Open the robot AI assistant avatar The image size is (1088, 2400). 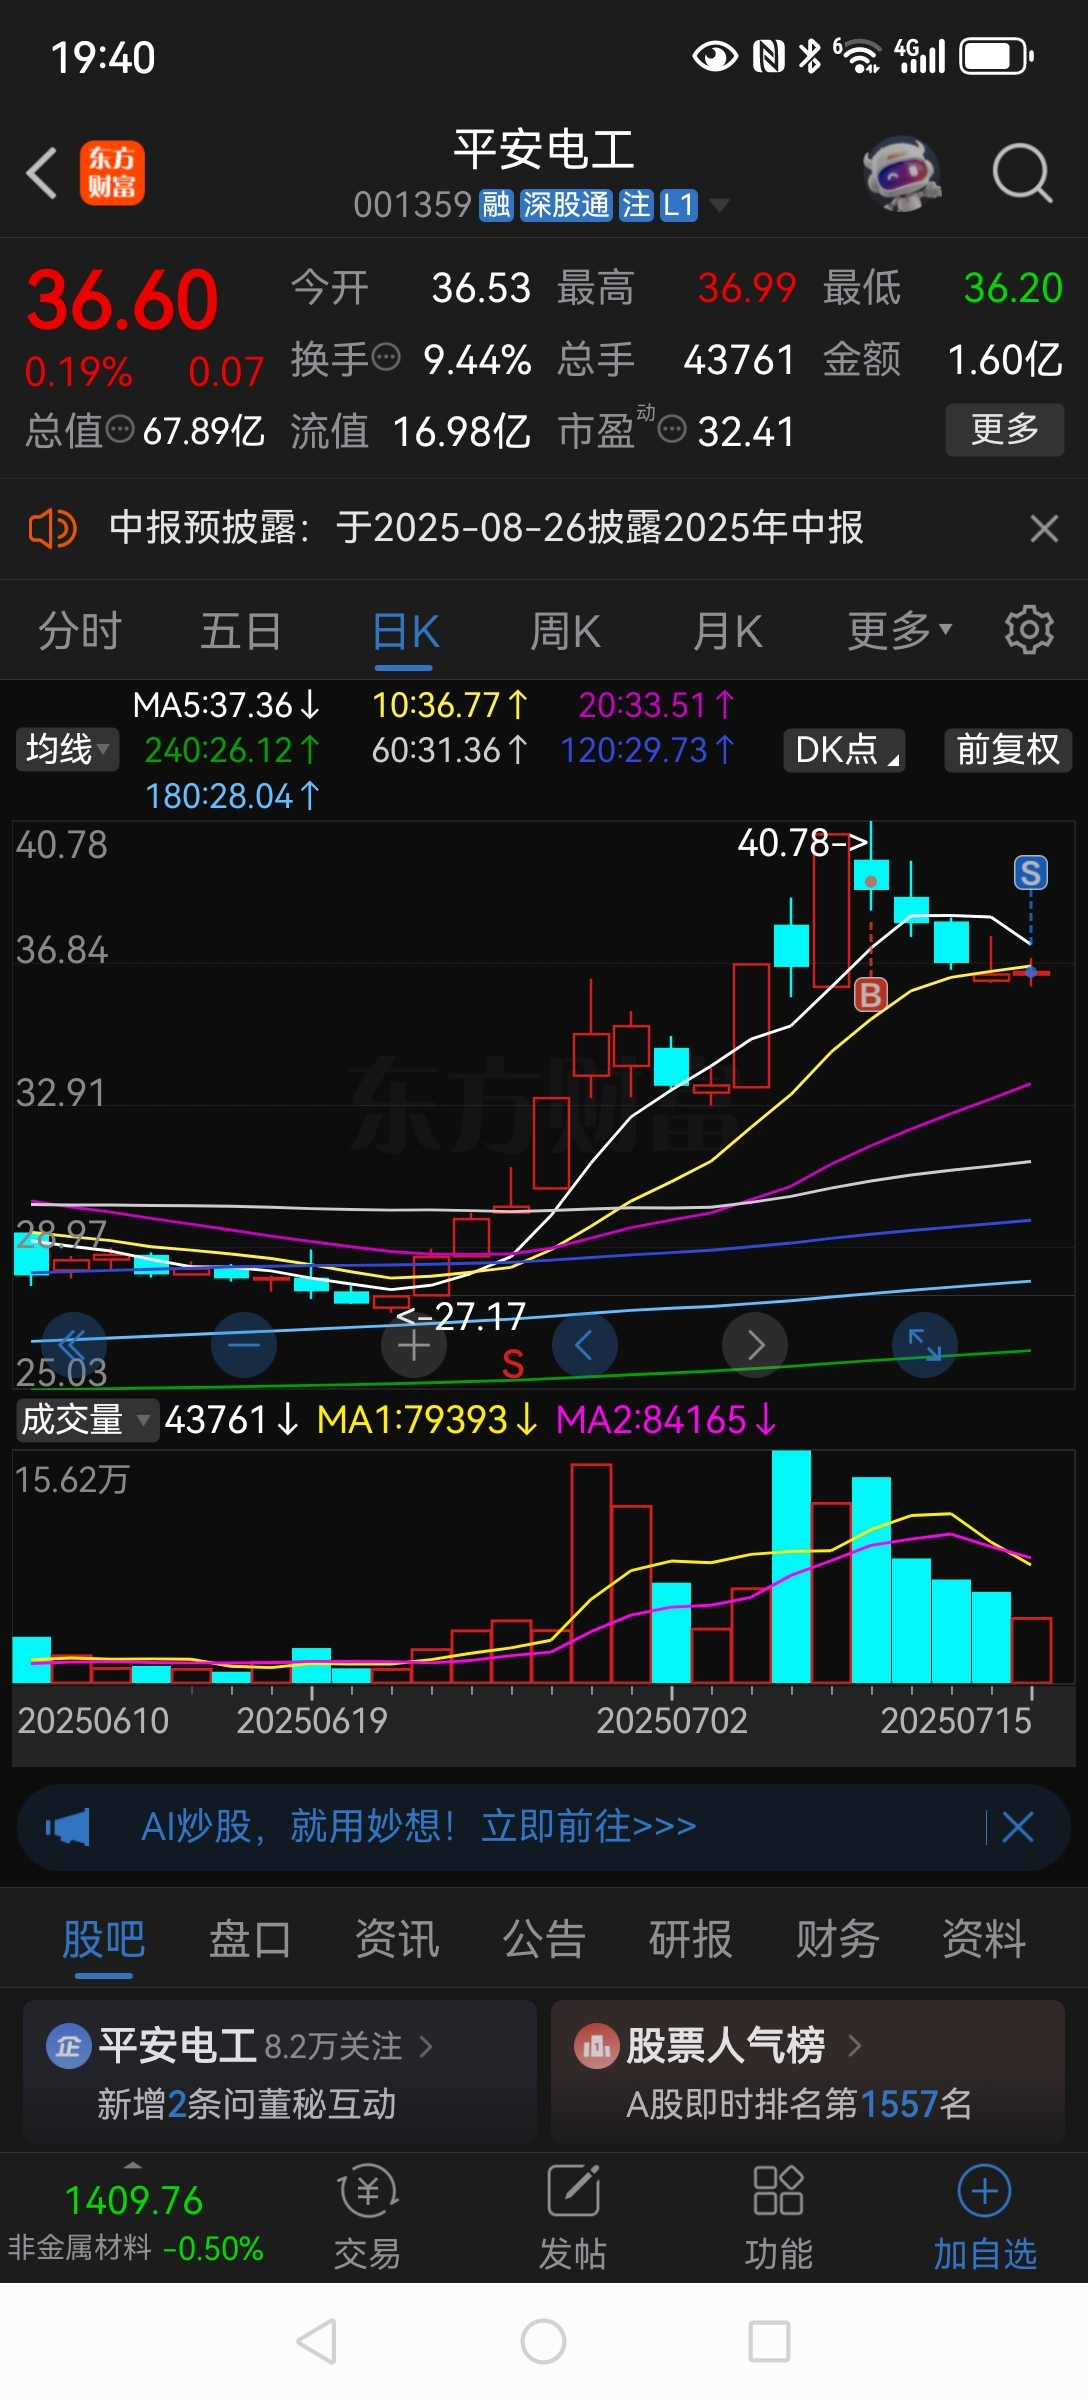[x=902, y=173]
